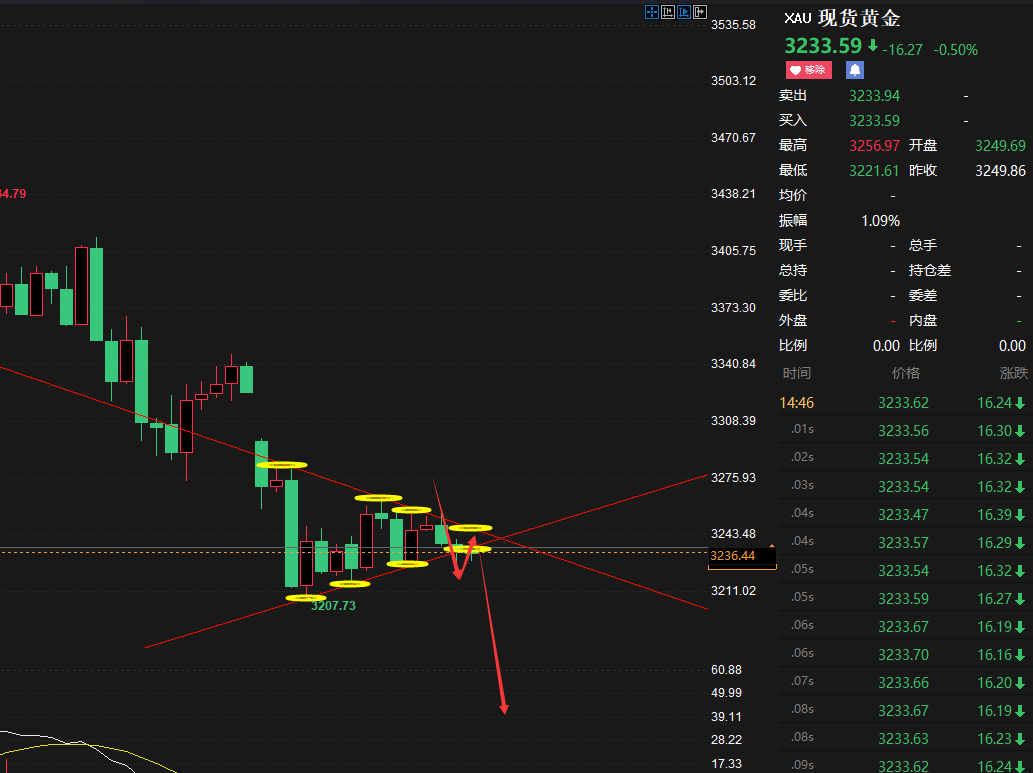The height and width of the screenshot is (773, 1033).
Task: Collapse the side quote panel icon
Action: click(x=700, y=12)
